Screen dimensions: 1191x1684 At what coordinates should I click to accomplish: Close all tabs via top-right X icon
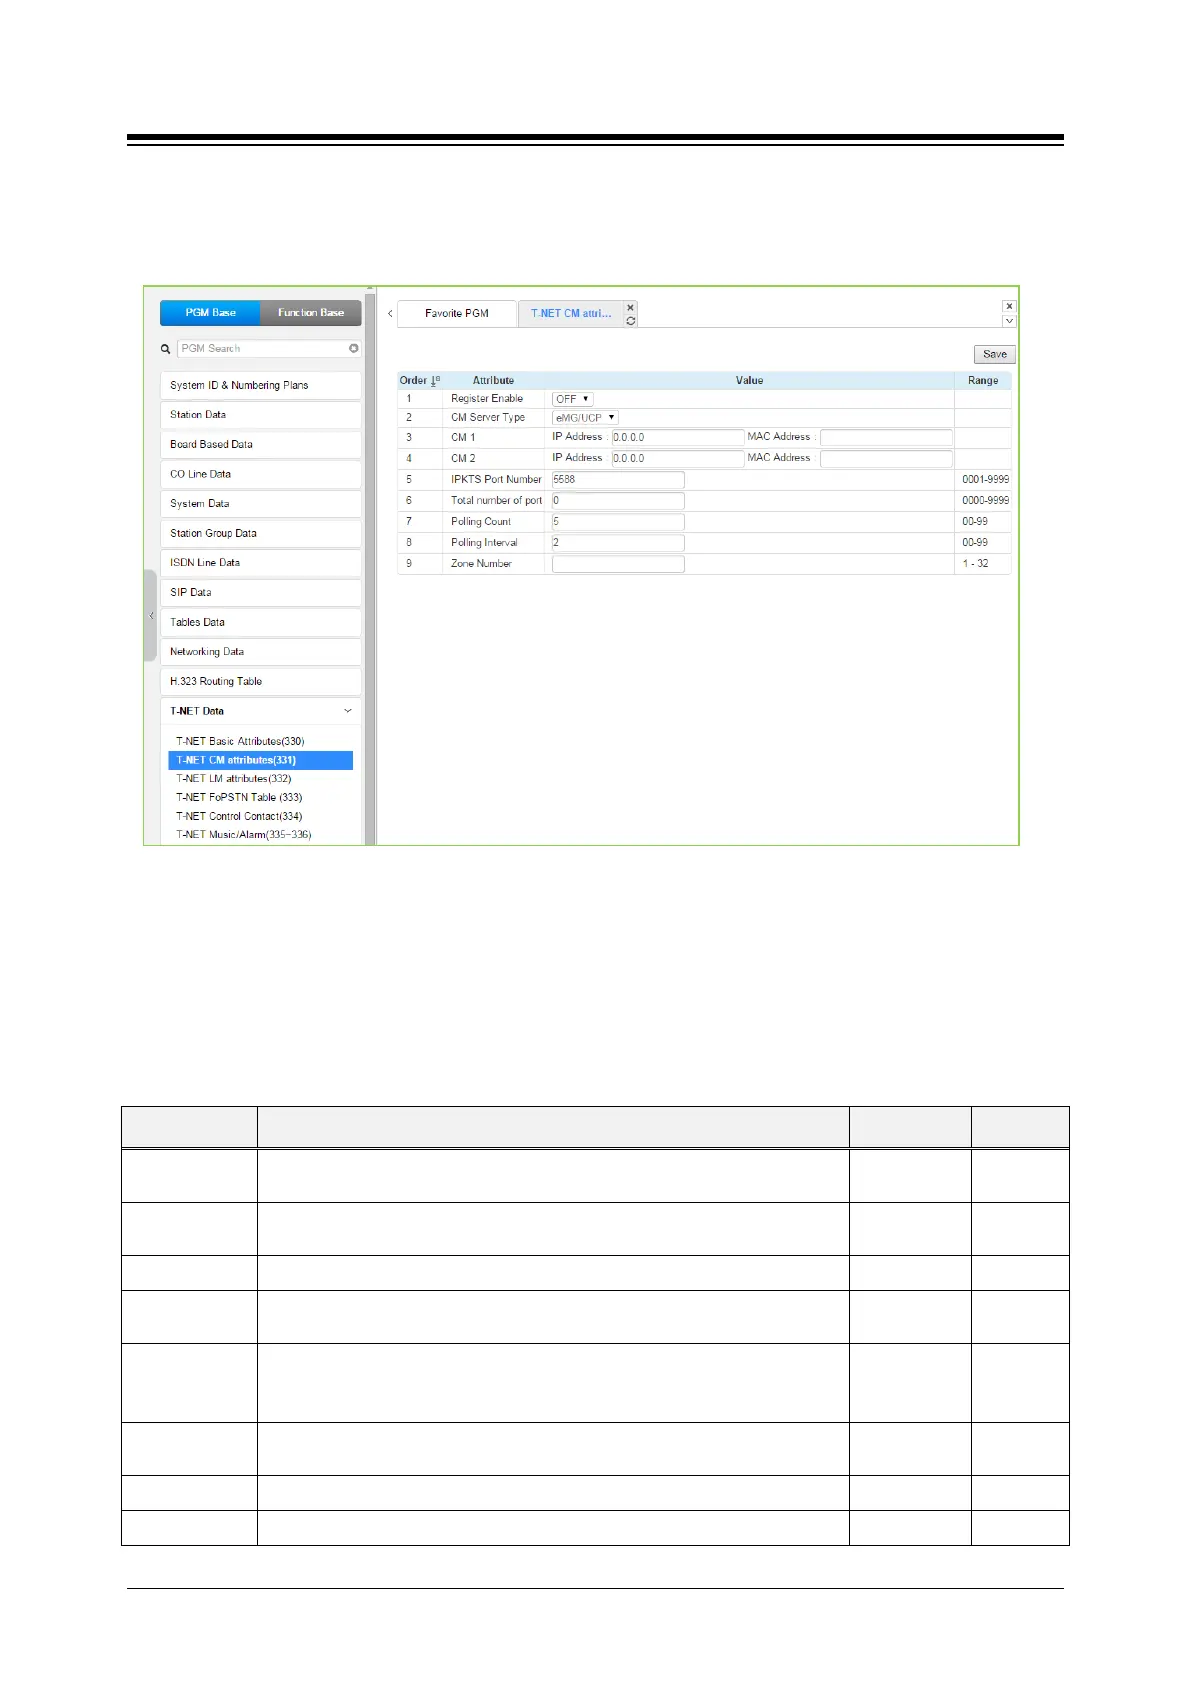point(1009,307)
